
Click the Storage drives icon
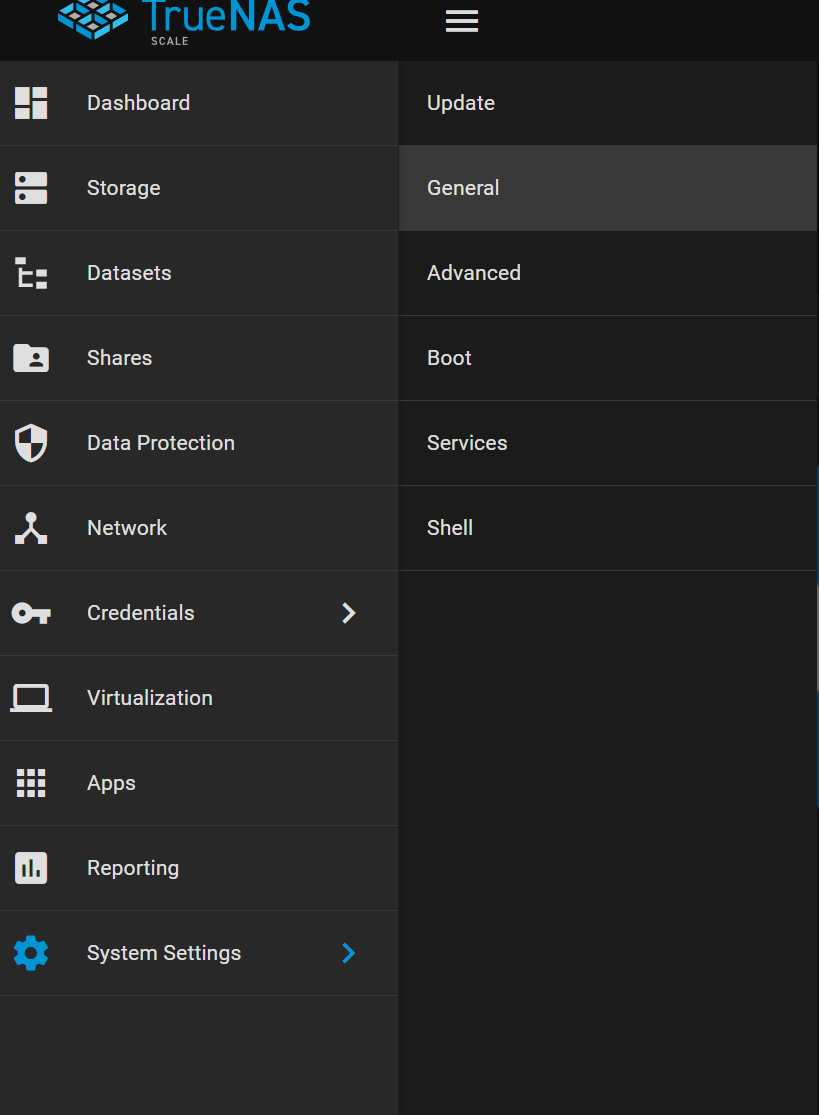(x=31, y=188)
